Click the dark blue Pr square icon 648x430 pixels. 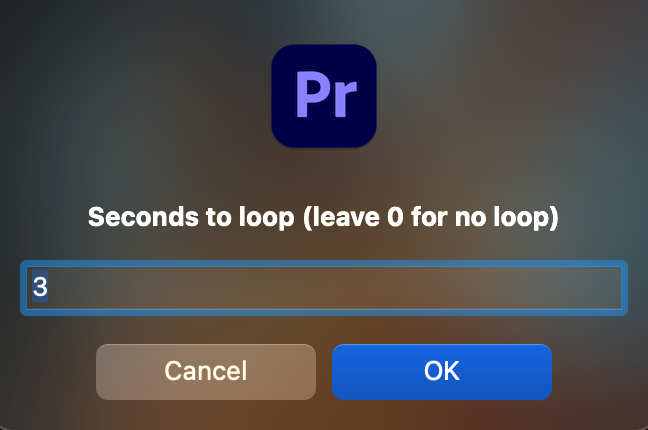324,96
